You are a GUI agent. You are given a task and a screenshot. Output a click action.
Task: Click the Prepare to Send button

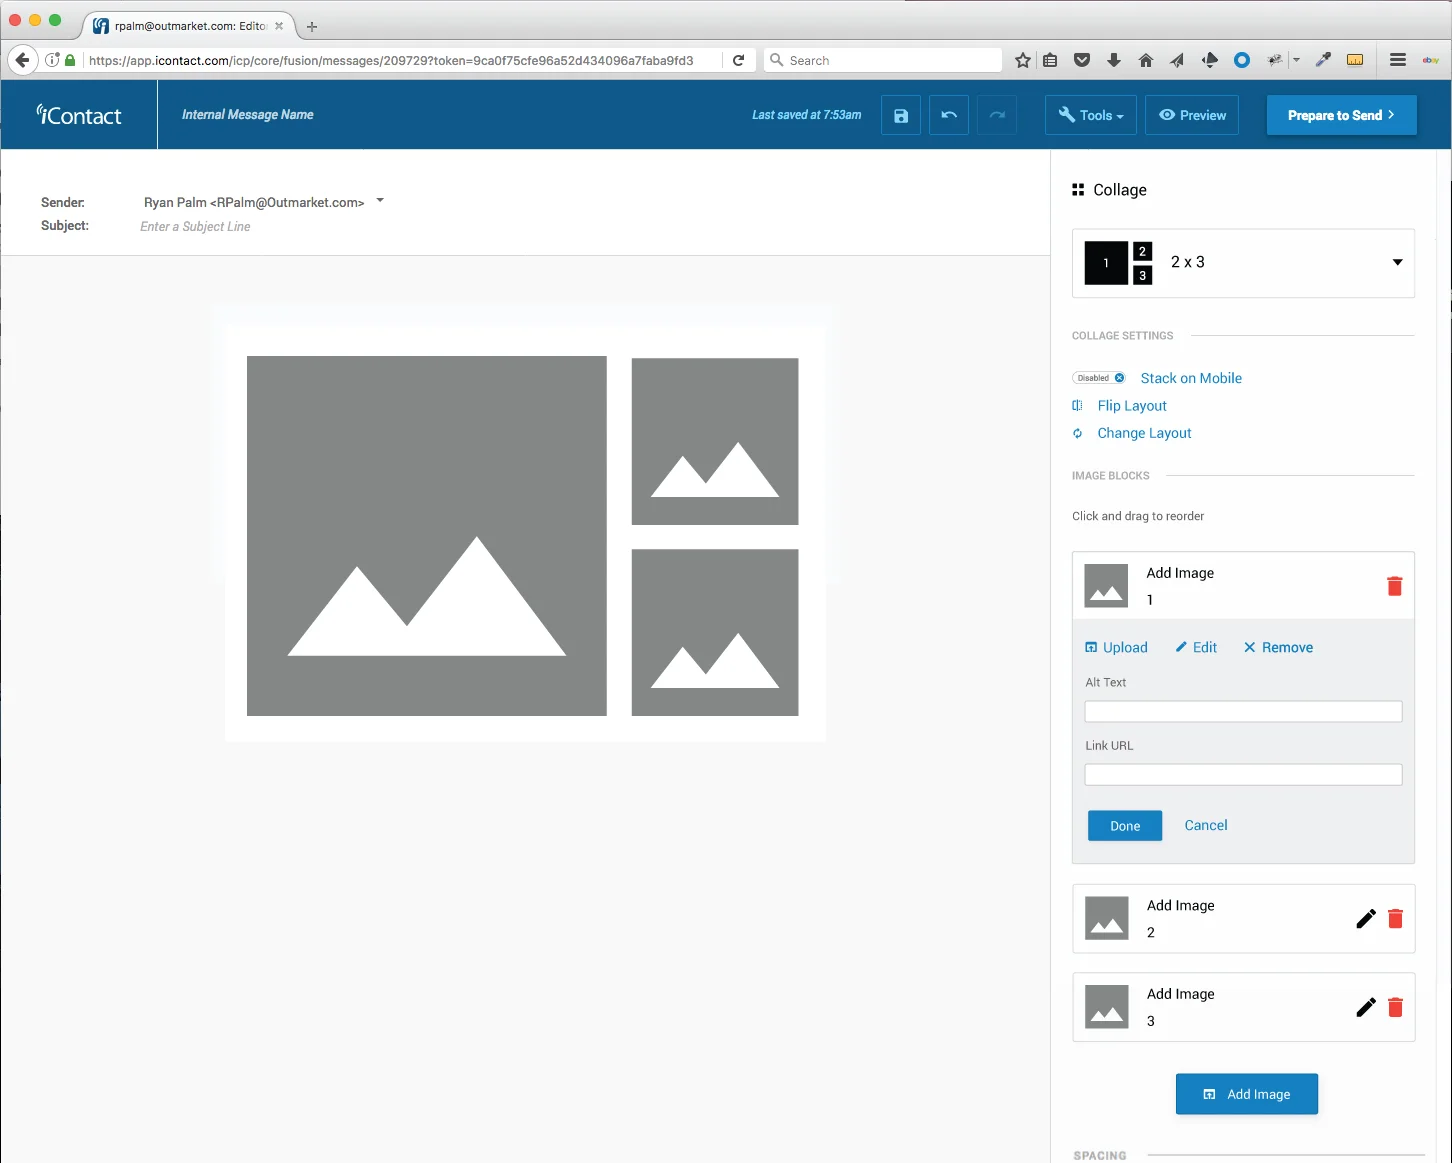[1342, 115]
